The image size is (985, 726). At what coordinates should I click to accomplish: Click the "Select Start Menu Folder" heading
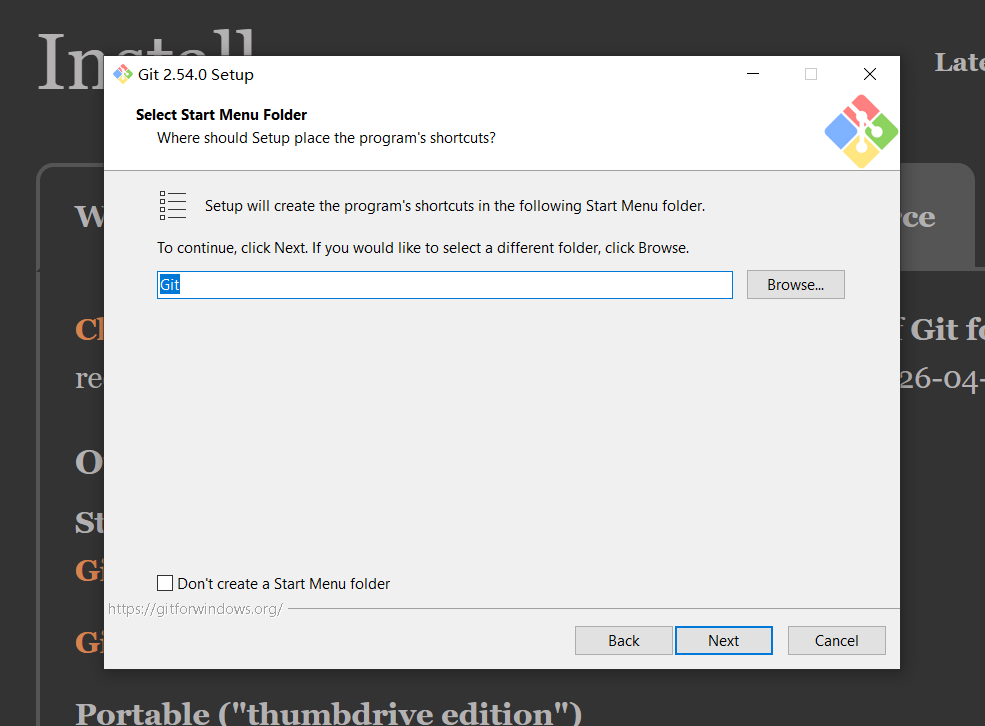[221, 115]
